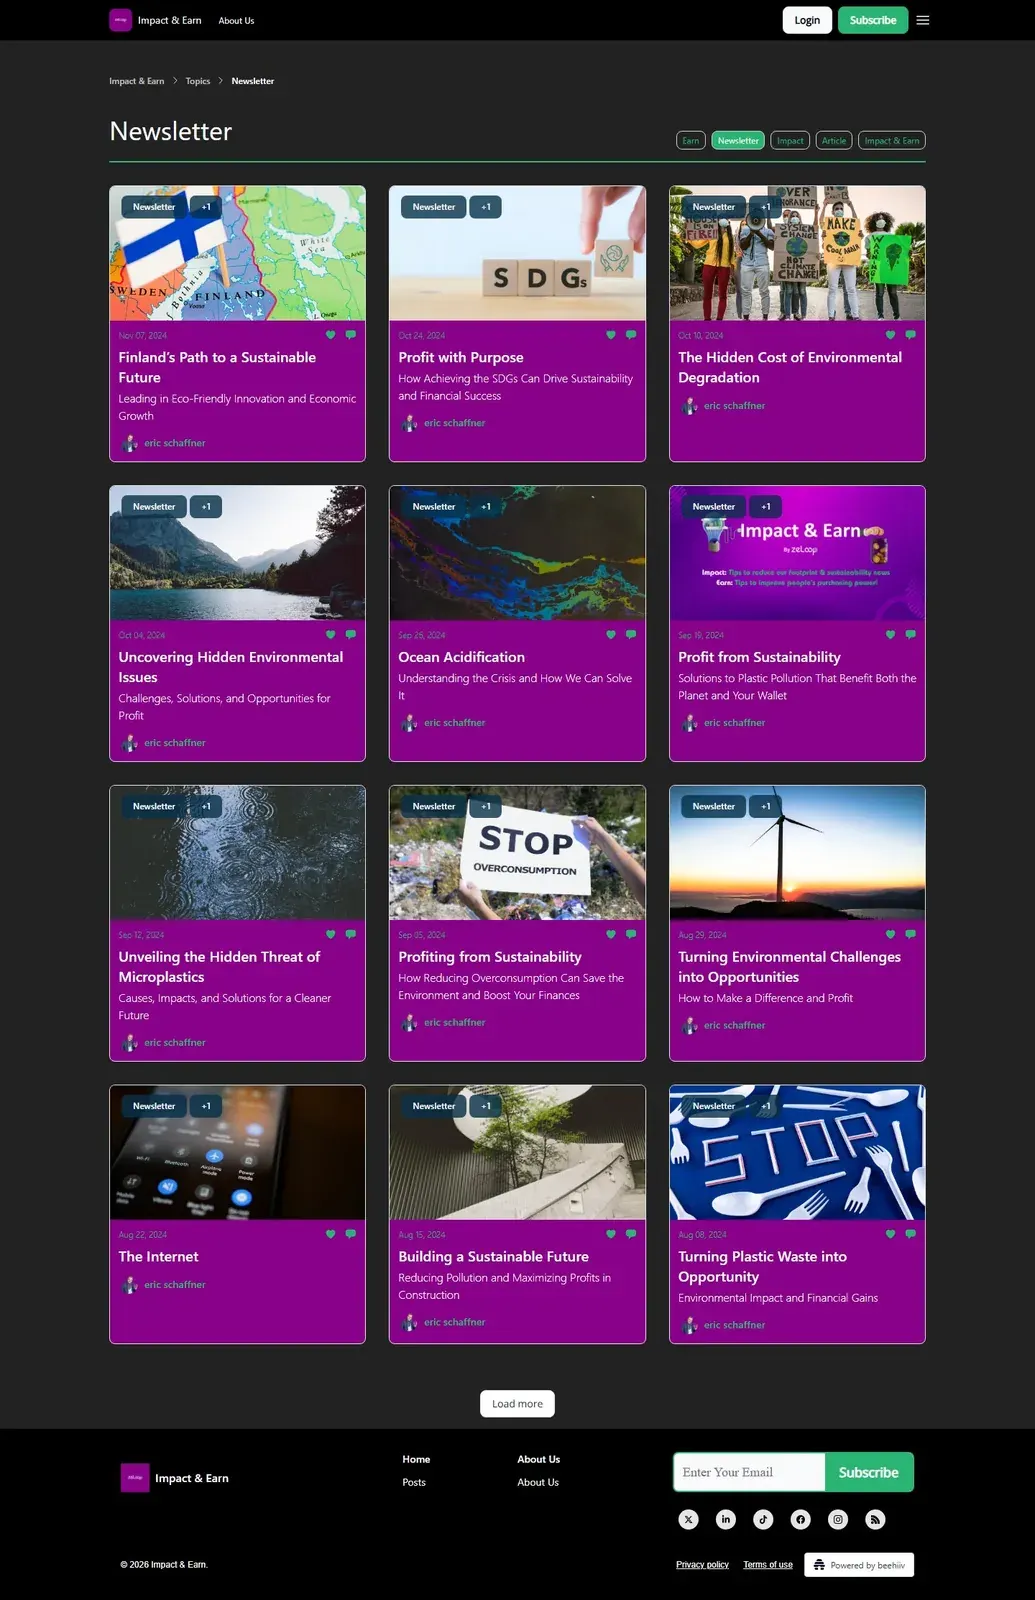The image size is (1035, 1600).
Task: Select the Earn topic filter tag
Action: click(x=691, y=140)
